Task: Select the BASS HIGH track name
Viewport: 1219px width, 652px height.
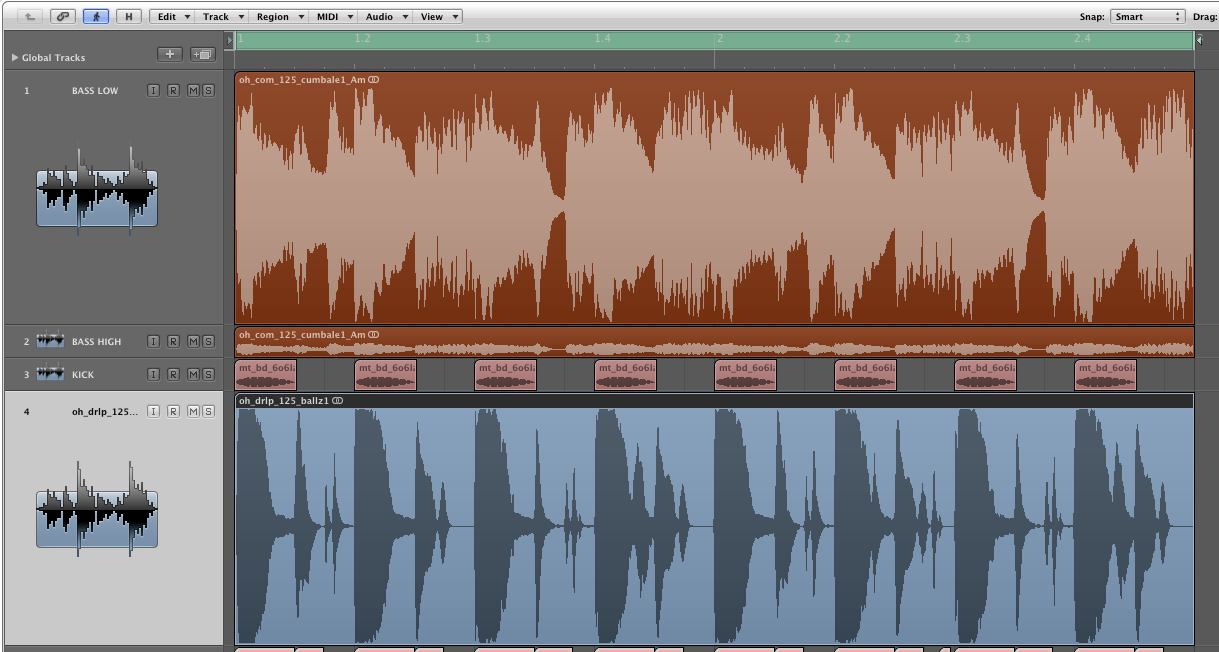Action: tap(96, 342)
